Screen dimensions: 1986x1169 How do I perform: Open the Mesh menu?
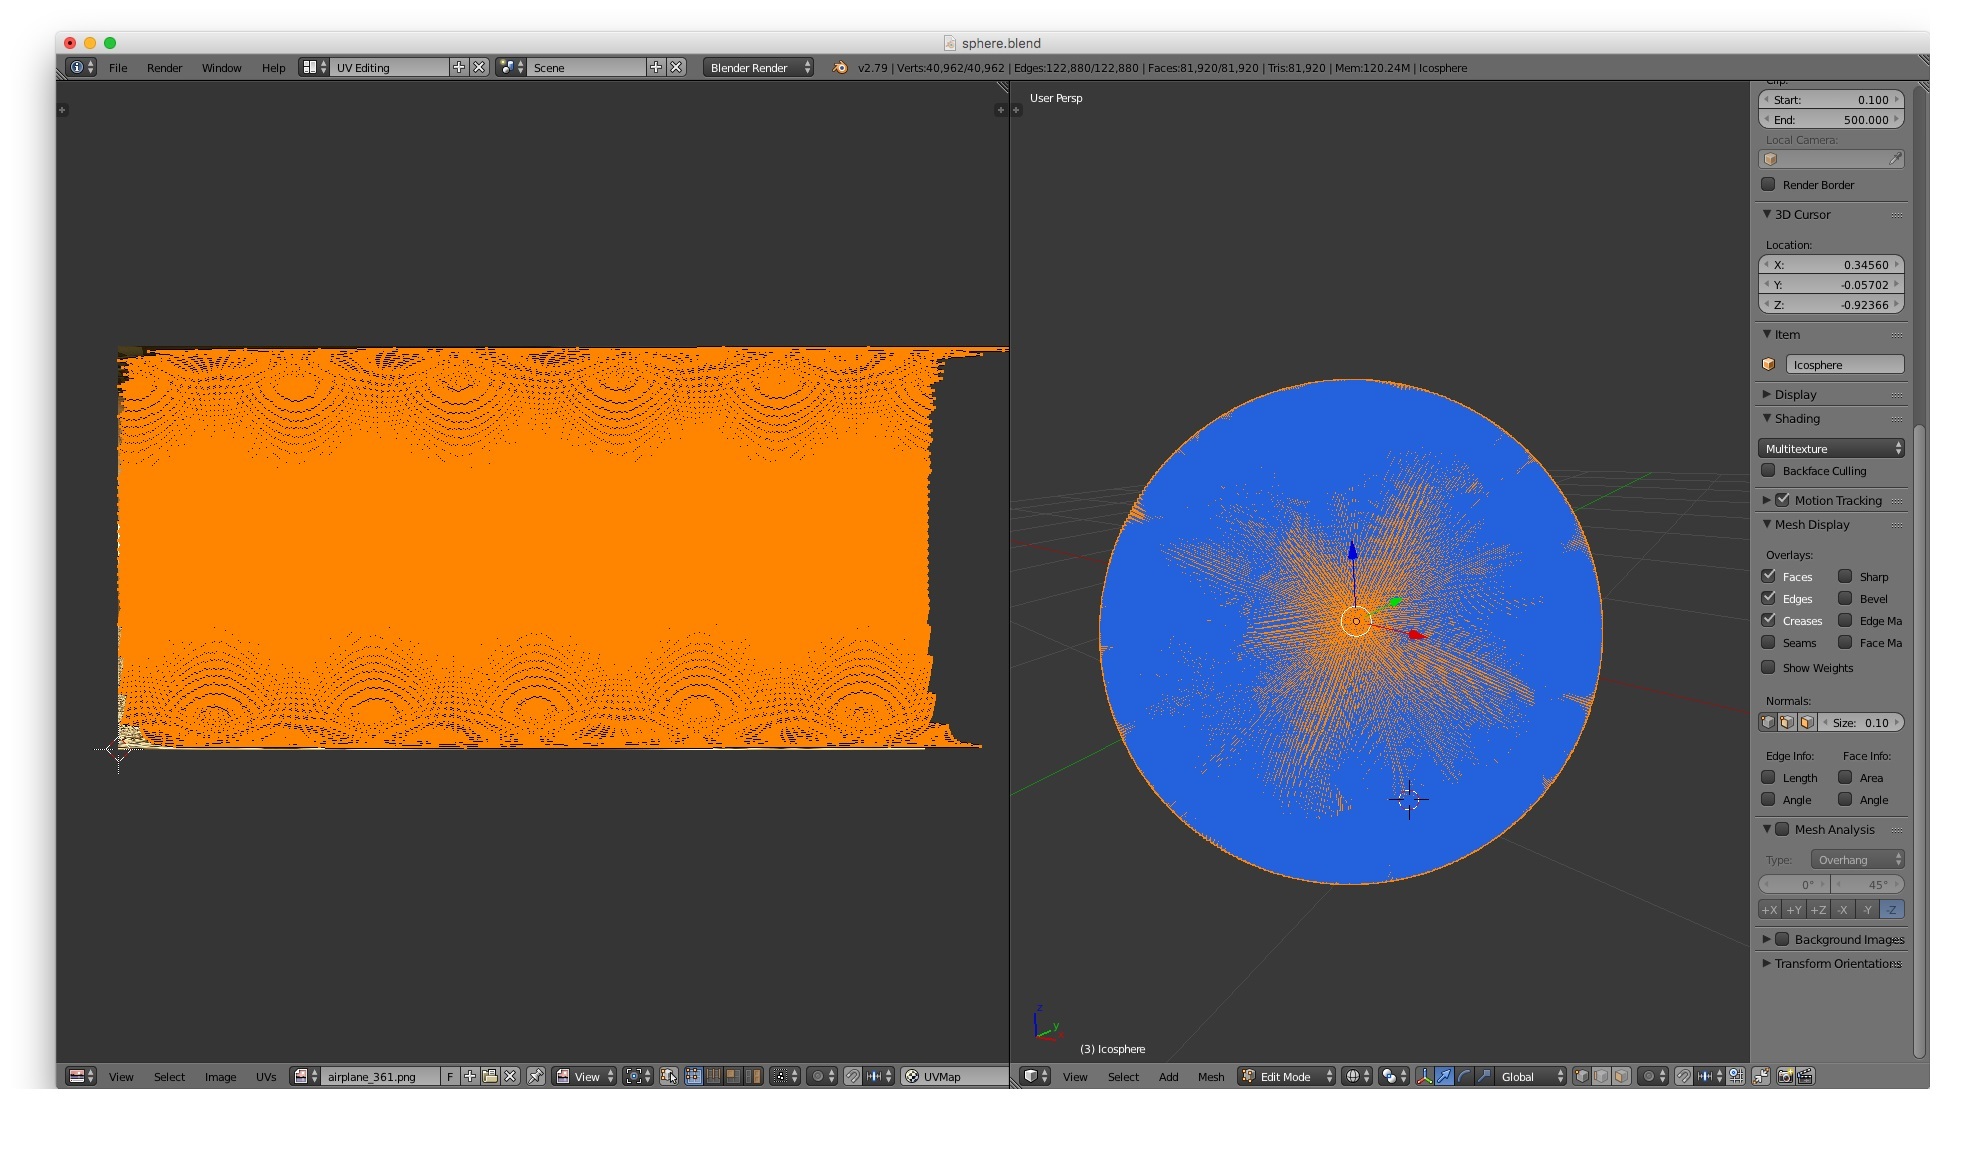pyautogui.click(x=1210, y=1076)
